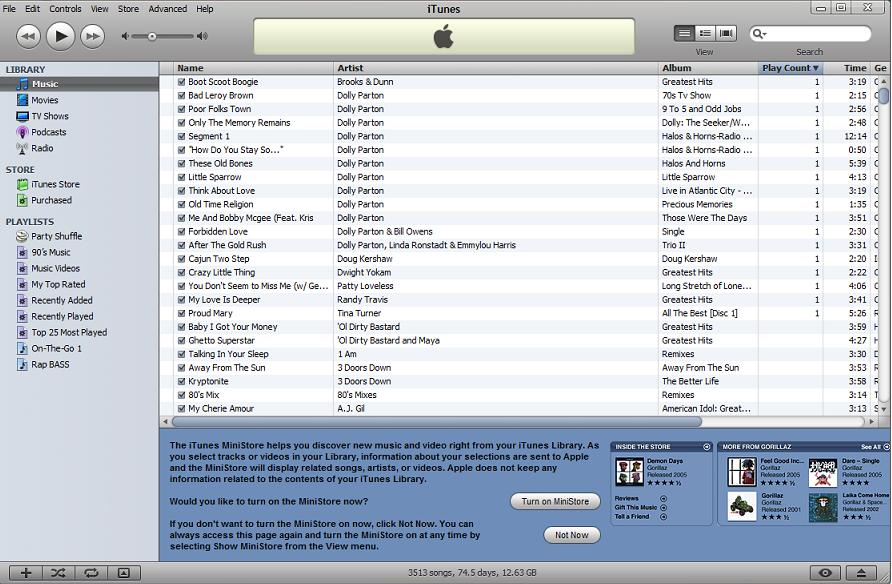Open TV Shows in the sidebar
892x584 pixels.
pos(49,116)
